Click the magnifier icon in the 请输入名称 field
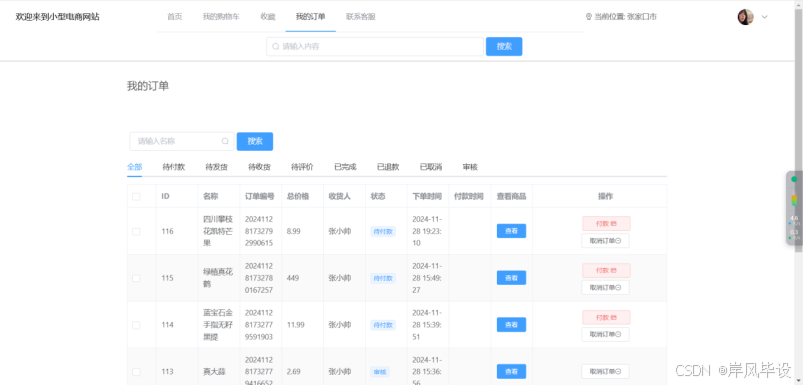This screenshot has width=803, height=386. 225,141
